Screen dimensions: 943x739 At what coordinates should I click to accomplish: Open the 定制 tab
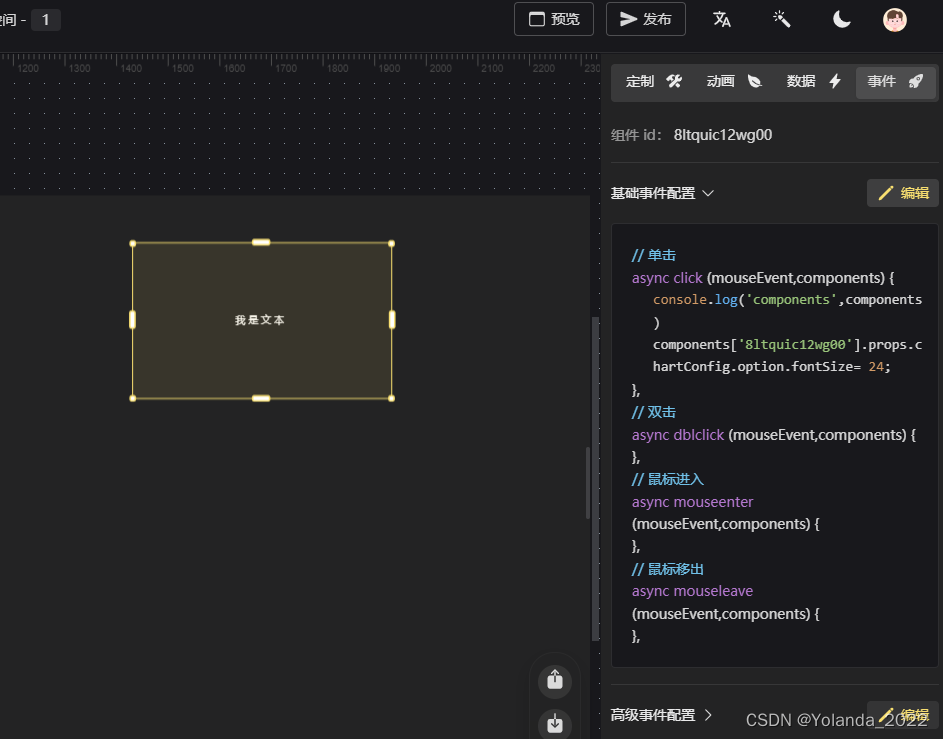pos(639,81)
